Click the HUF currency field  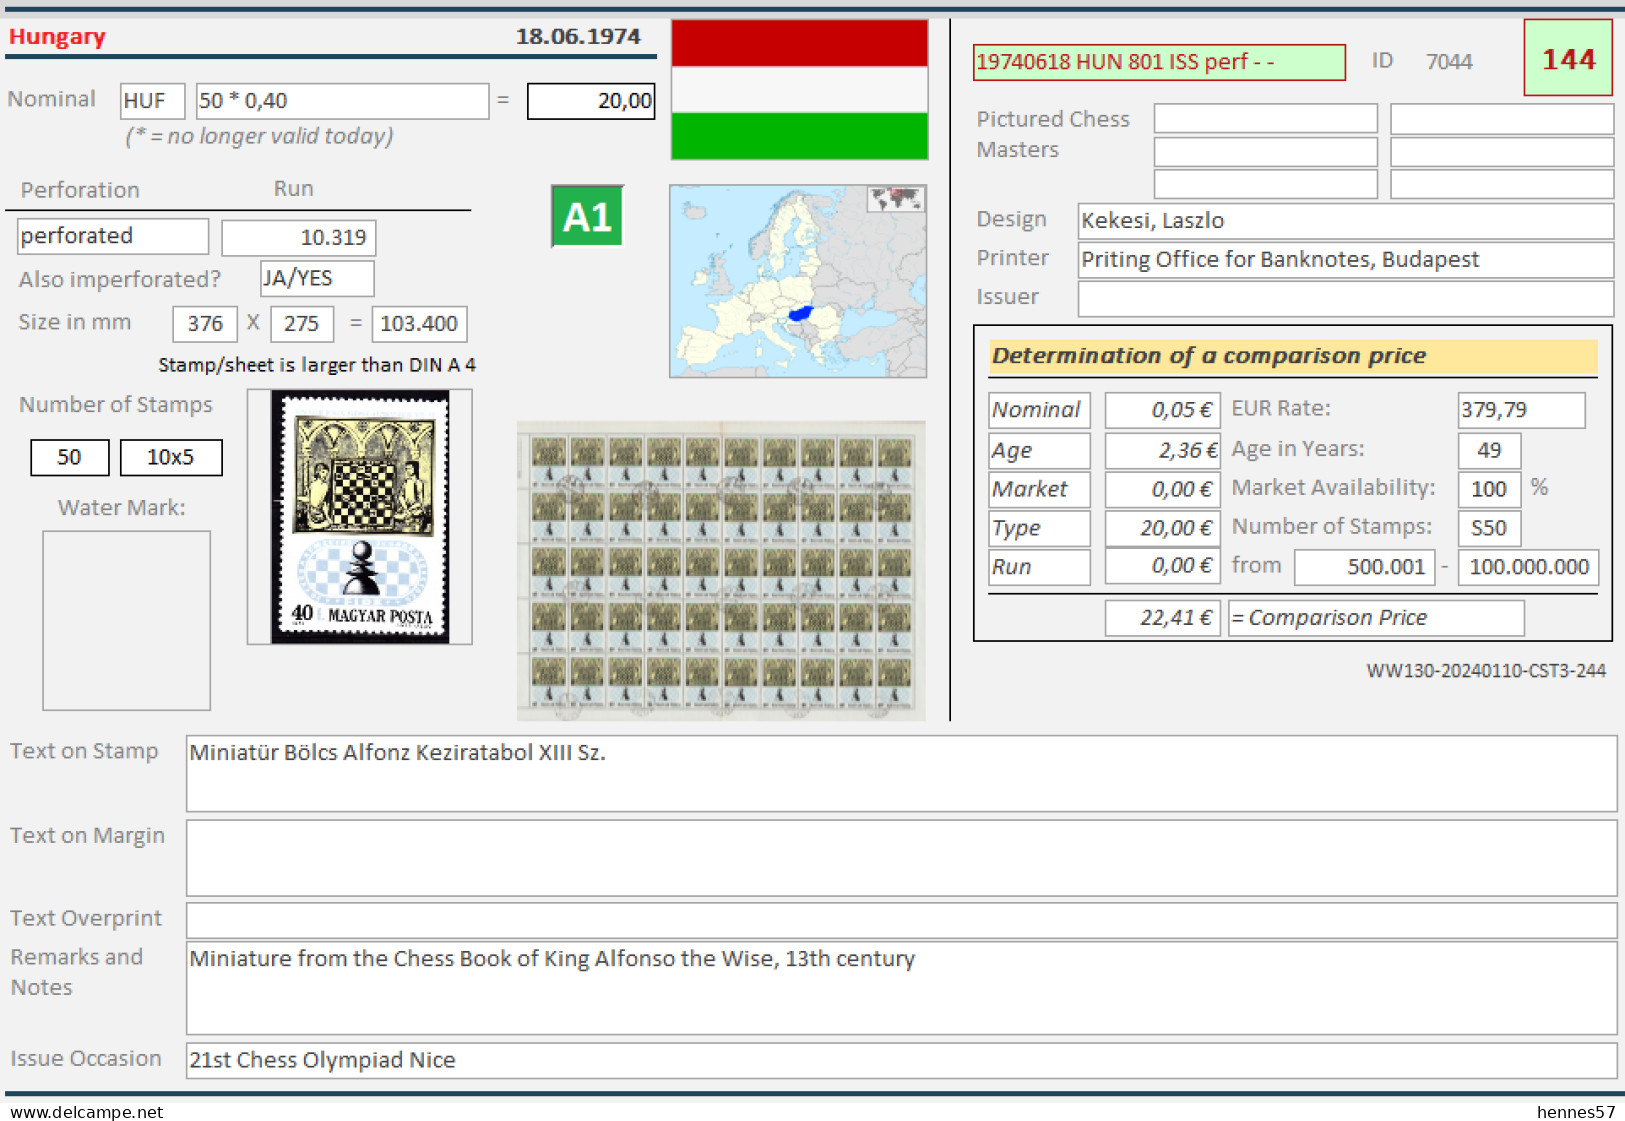(x=152, y=101)
